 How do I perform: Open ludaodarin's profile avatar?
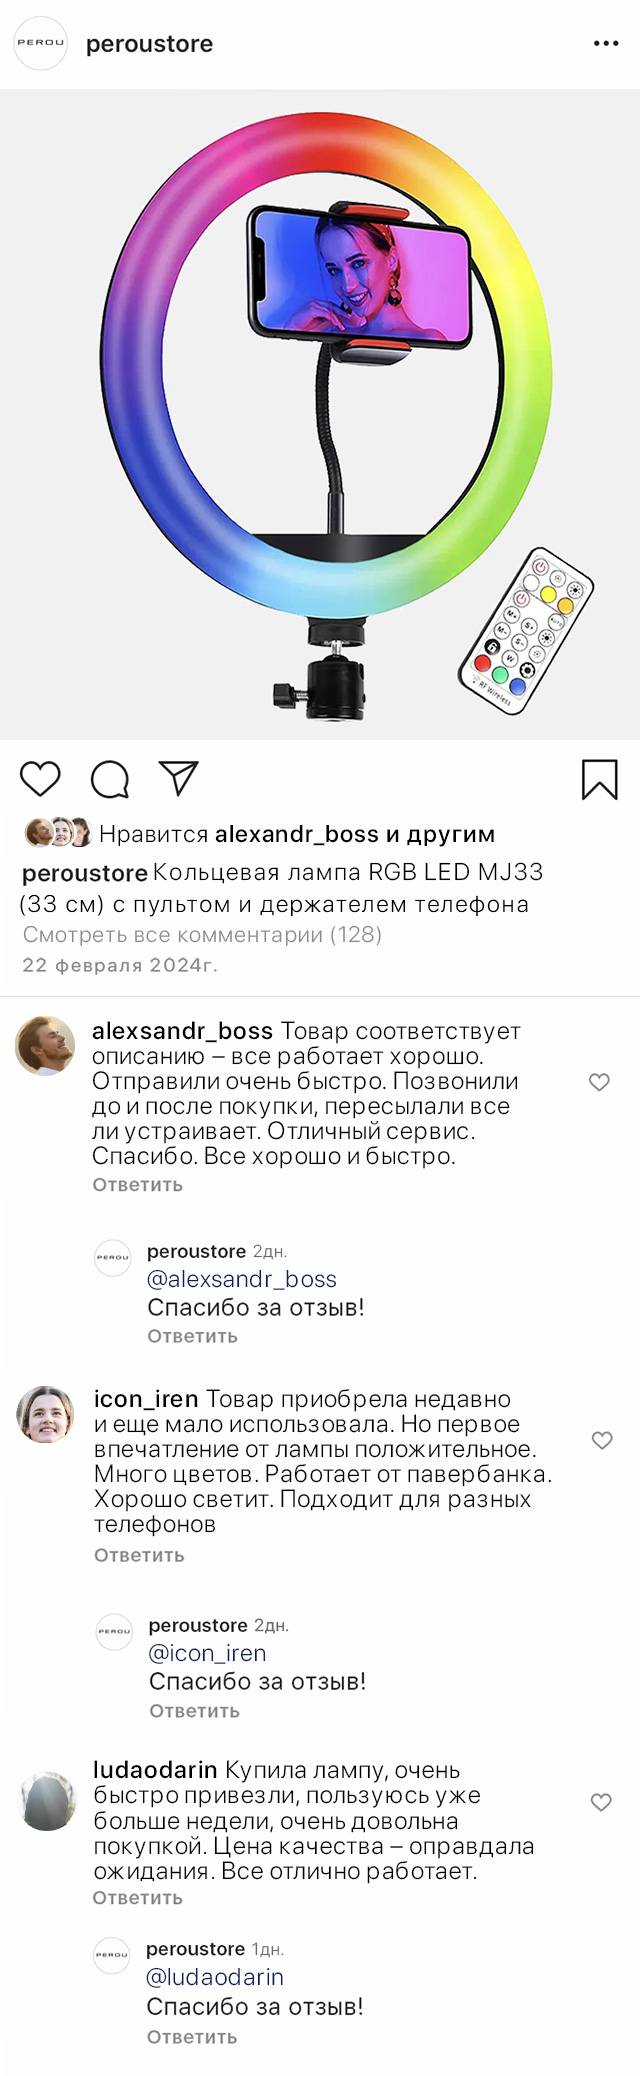(47, 1802)
